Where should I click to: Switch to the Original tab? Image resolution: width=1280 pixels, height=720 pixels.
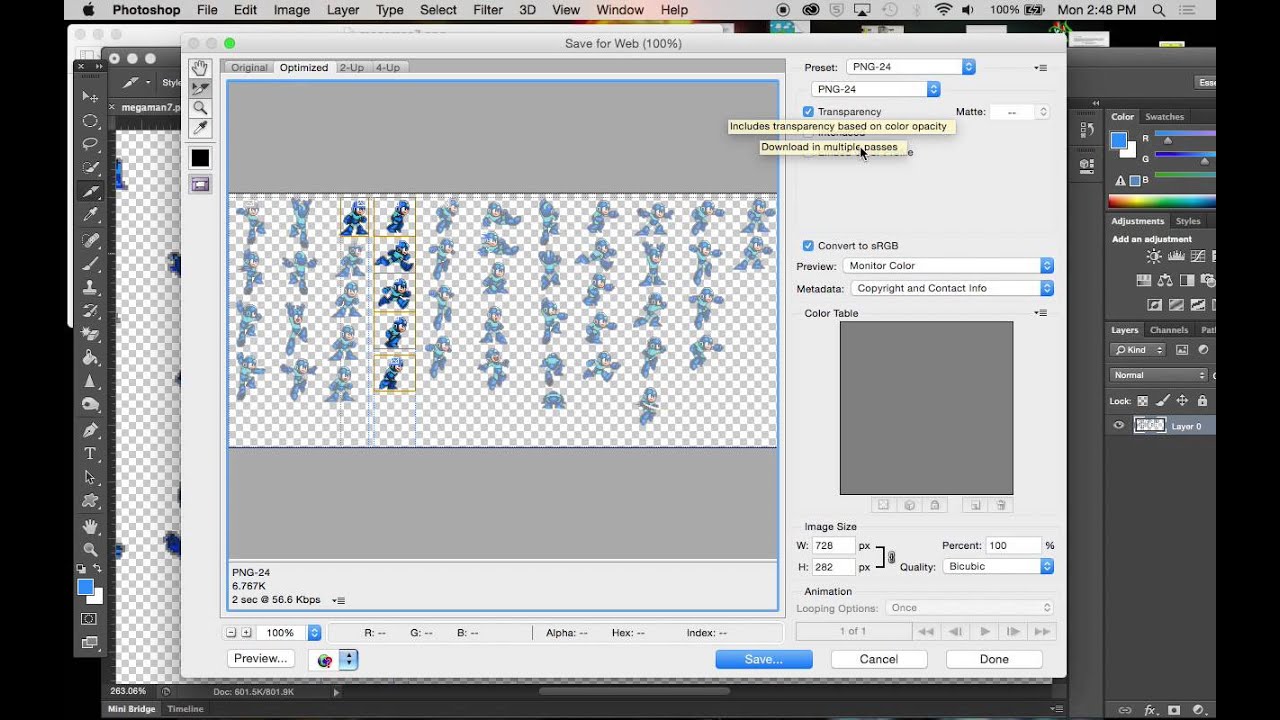(x=249, y=68)
